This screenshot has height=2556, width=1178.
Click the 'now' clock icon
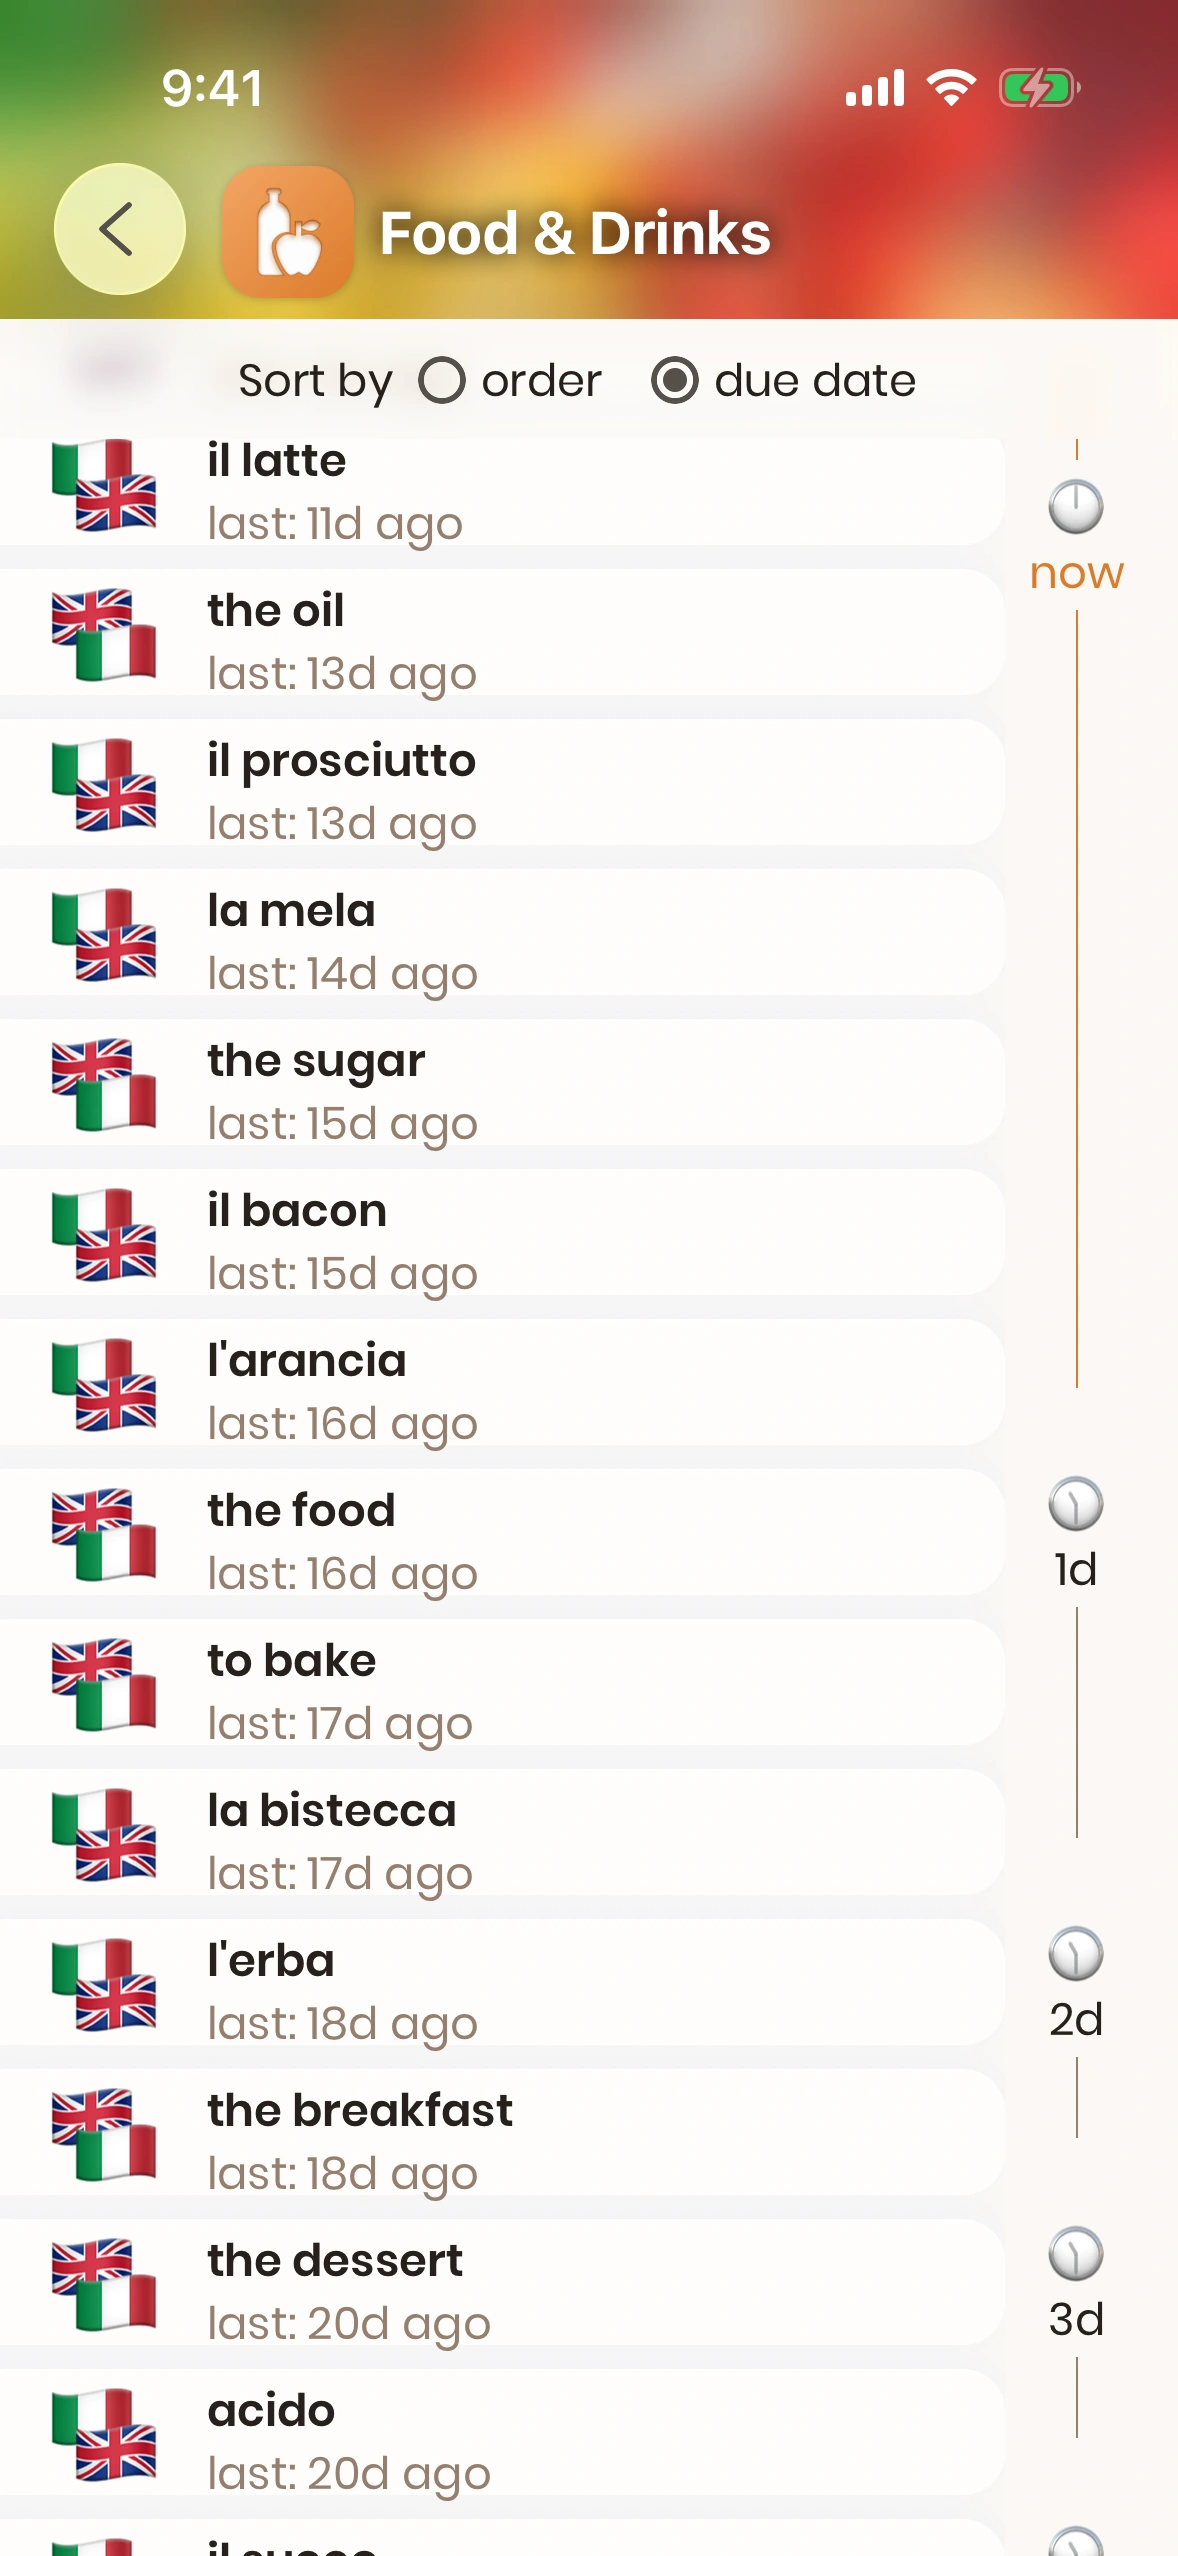click(1076, 507)
